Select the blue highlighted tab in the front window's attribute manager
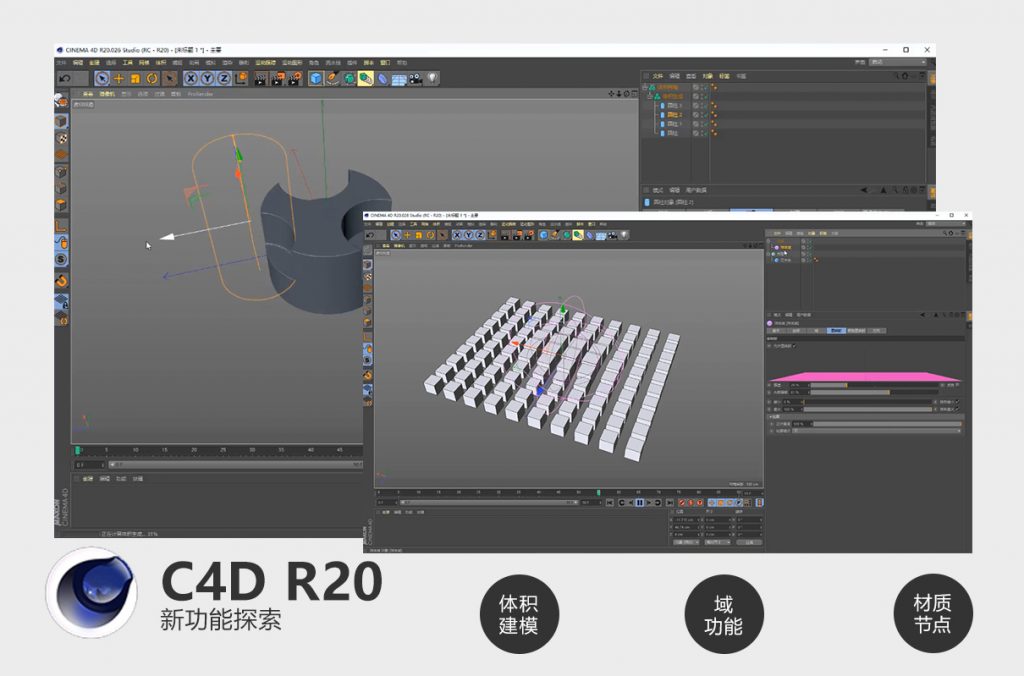The height and width of the screenshot is (676, 1024). point(836,330)
